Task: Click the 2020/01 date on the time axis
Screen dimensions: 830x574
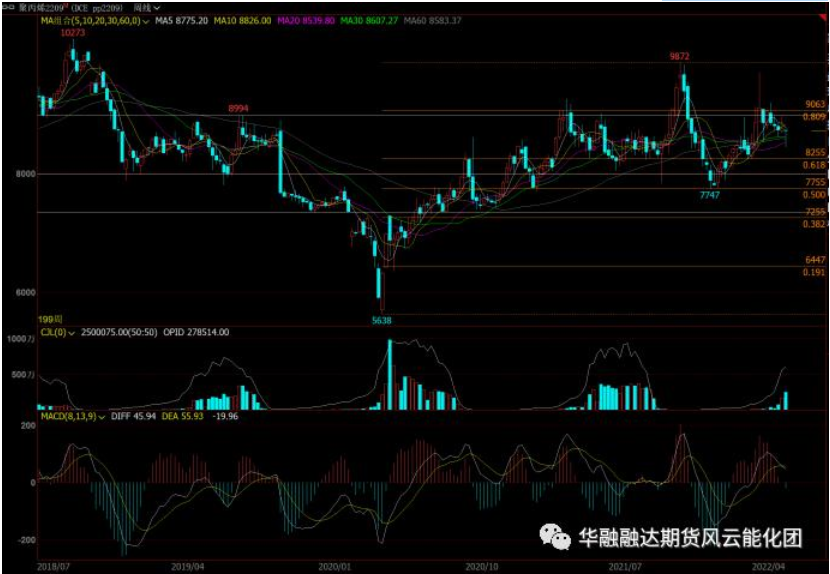Action: coord(335,567)
